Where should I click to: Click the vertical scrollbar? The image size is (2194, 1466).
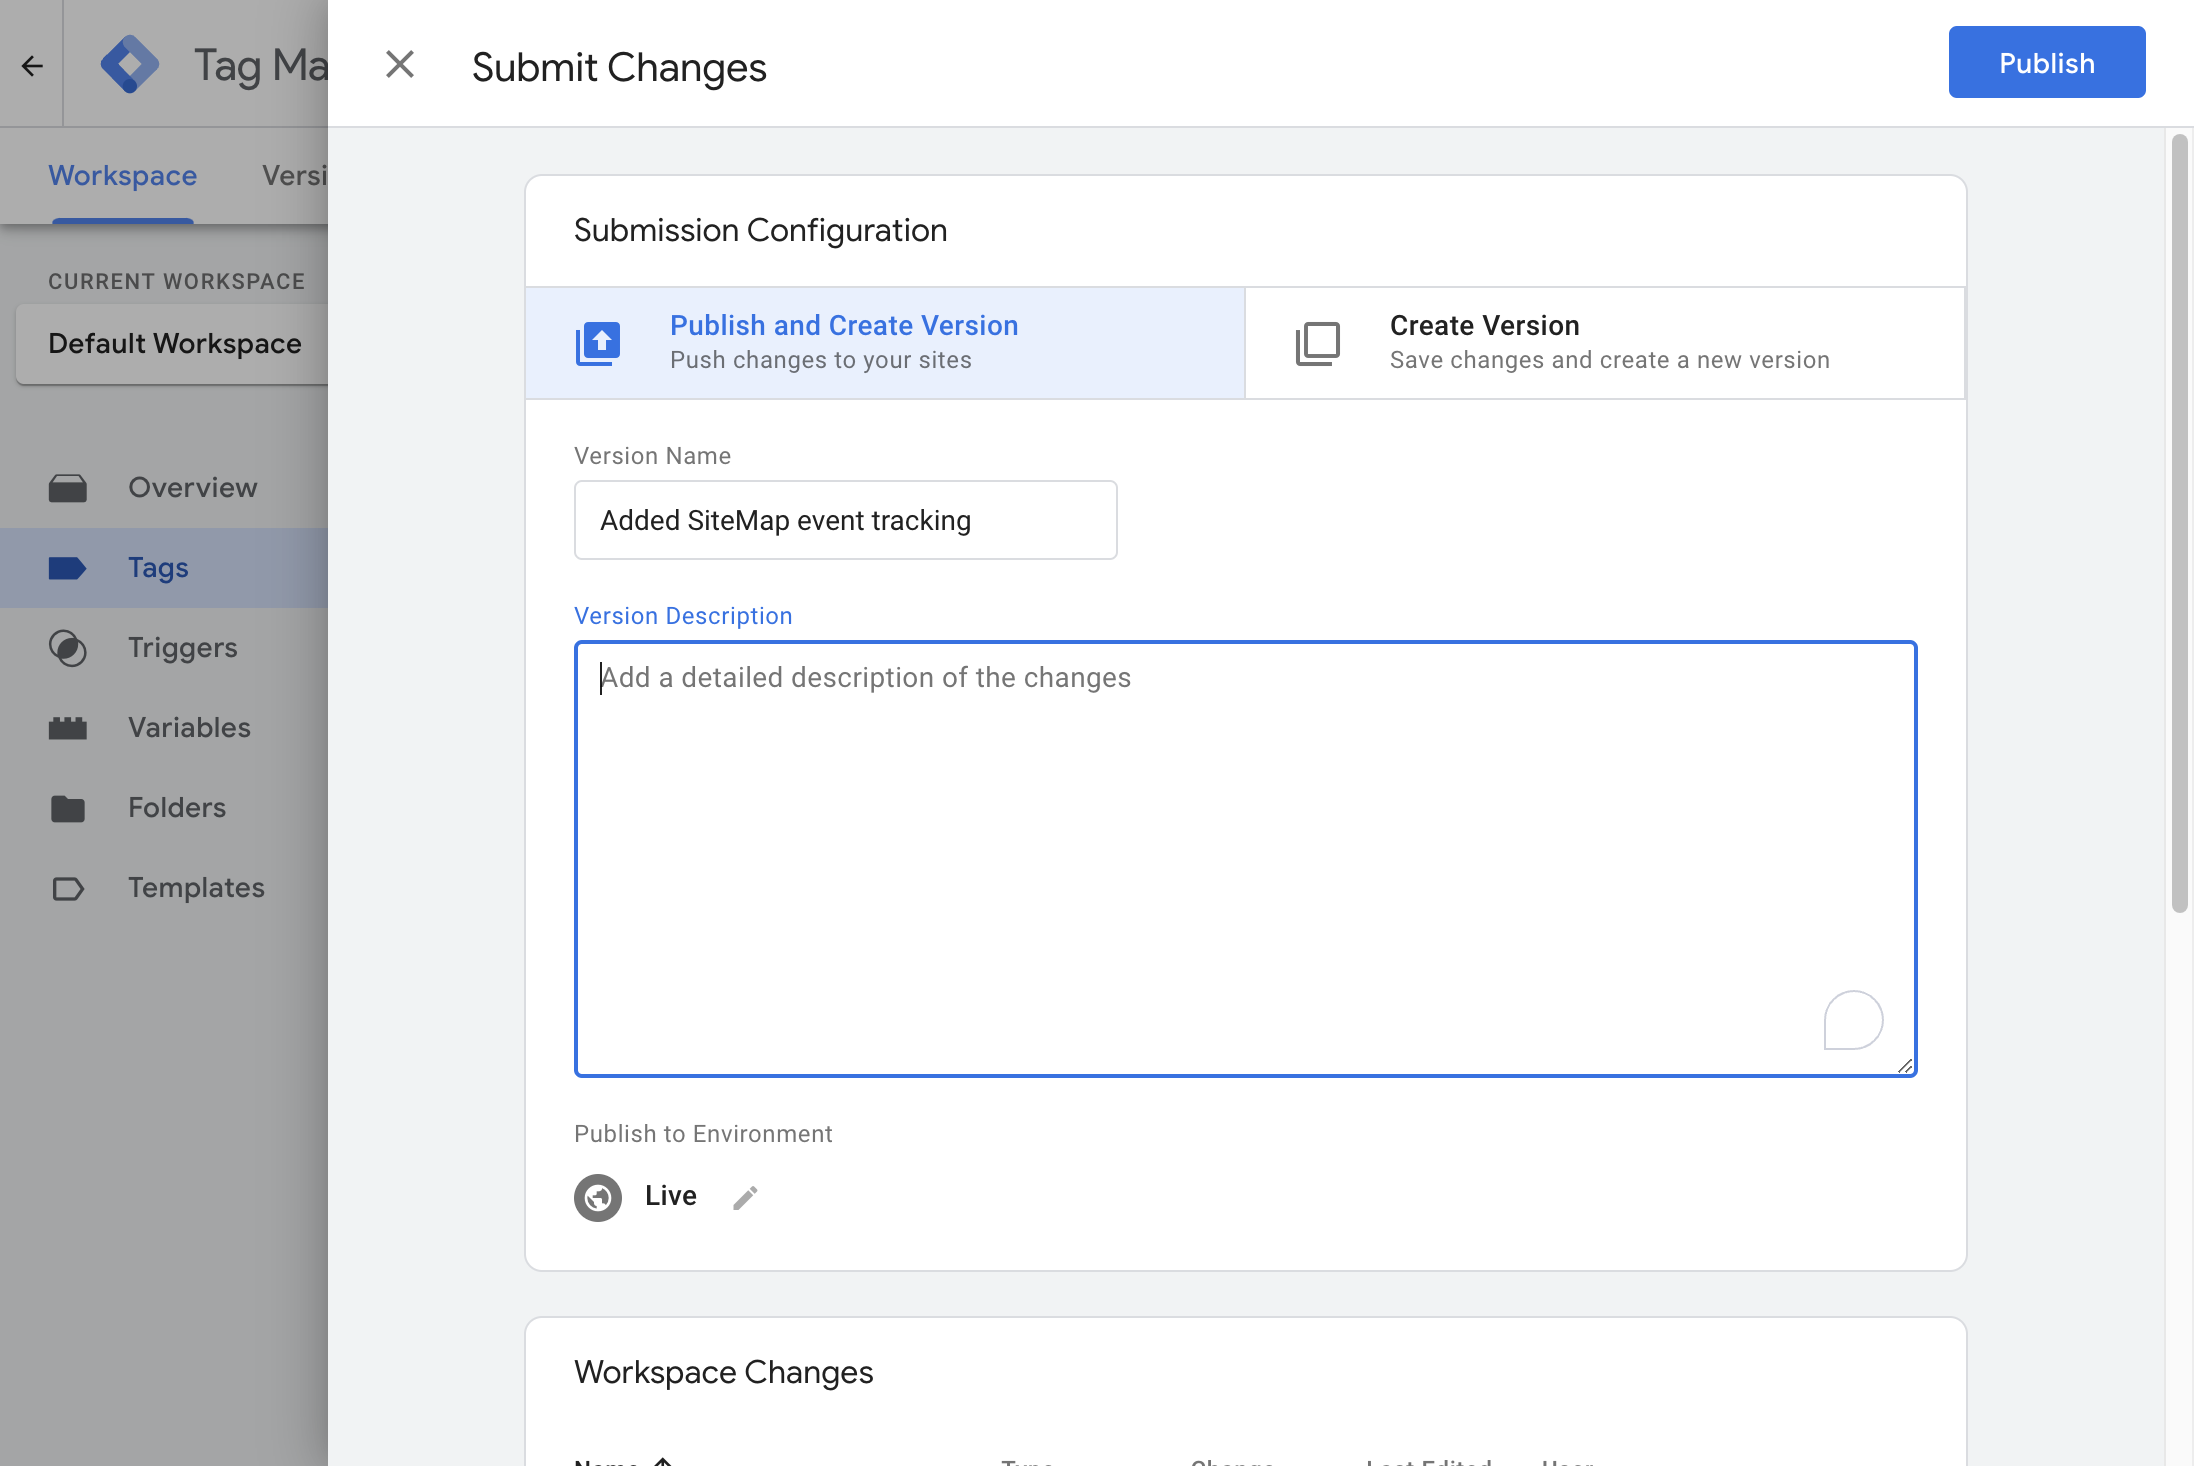[2180, 524]
